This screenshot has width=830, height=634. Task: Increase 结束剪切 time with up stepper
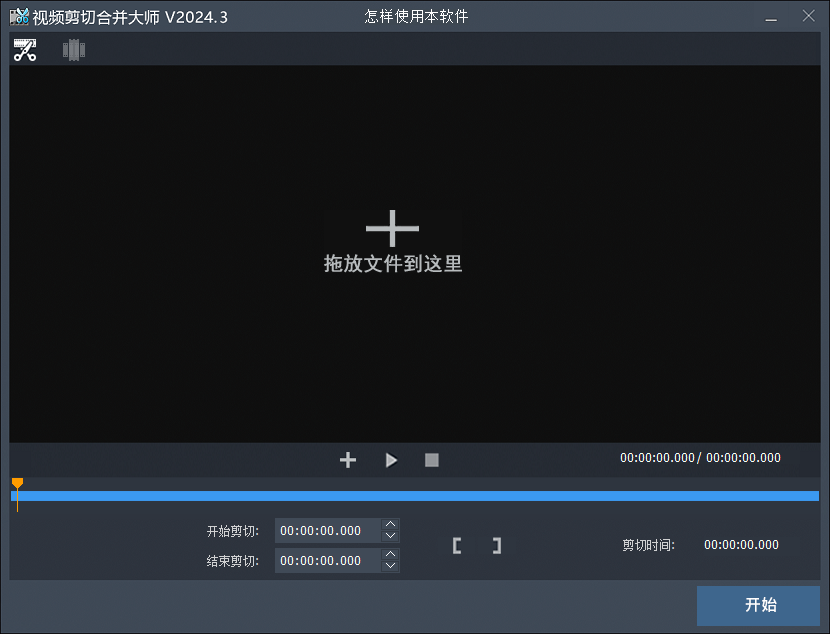391,555
